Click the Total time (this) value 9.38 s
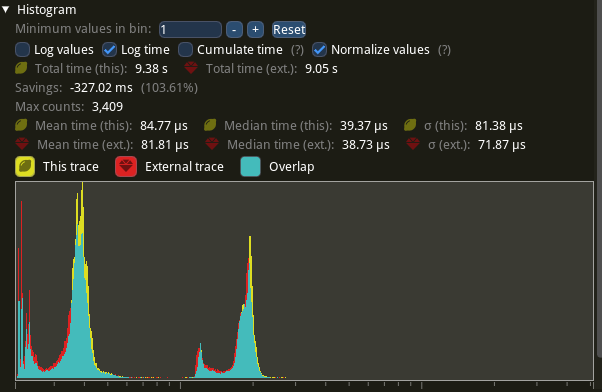602x392 pixels. (x=151, y=69)
